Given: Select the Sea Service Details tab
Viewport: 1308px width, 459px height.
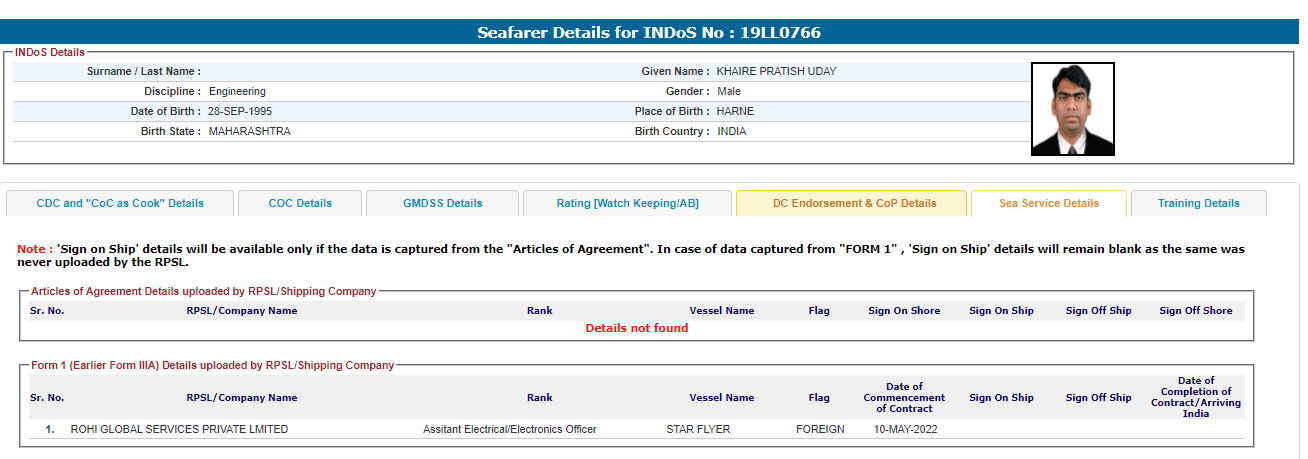Looking at the screenshot, I should coord(1049,203).
